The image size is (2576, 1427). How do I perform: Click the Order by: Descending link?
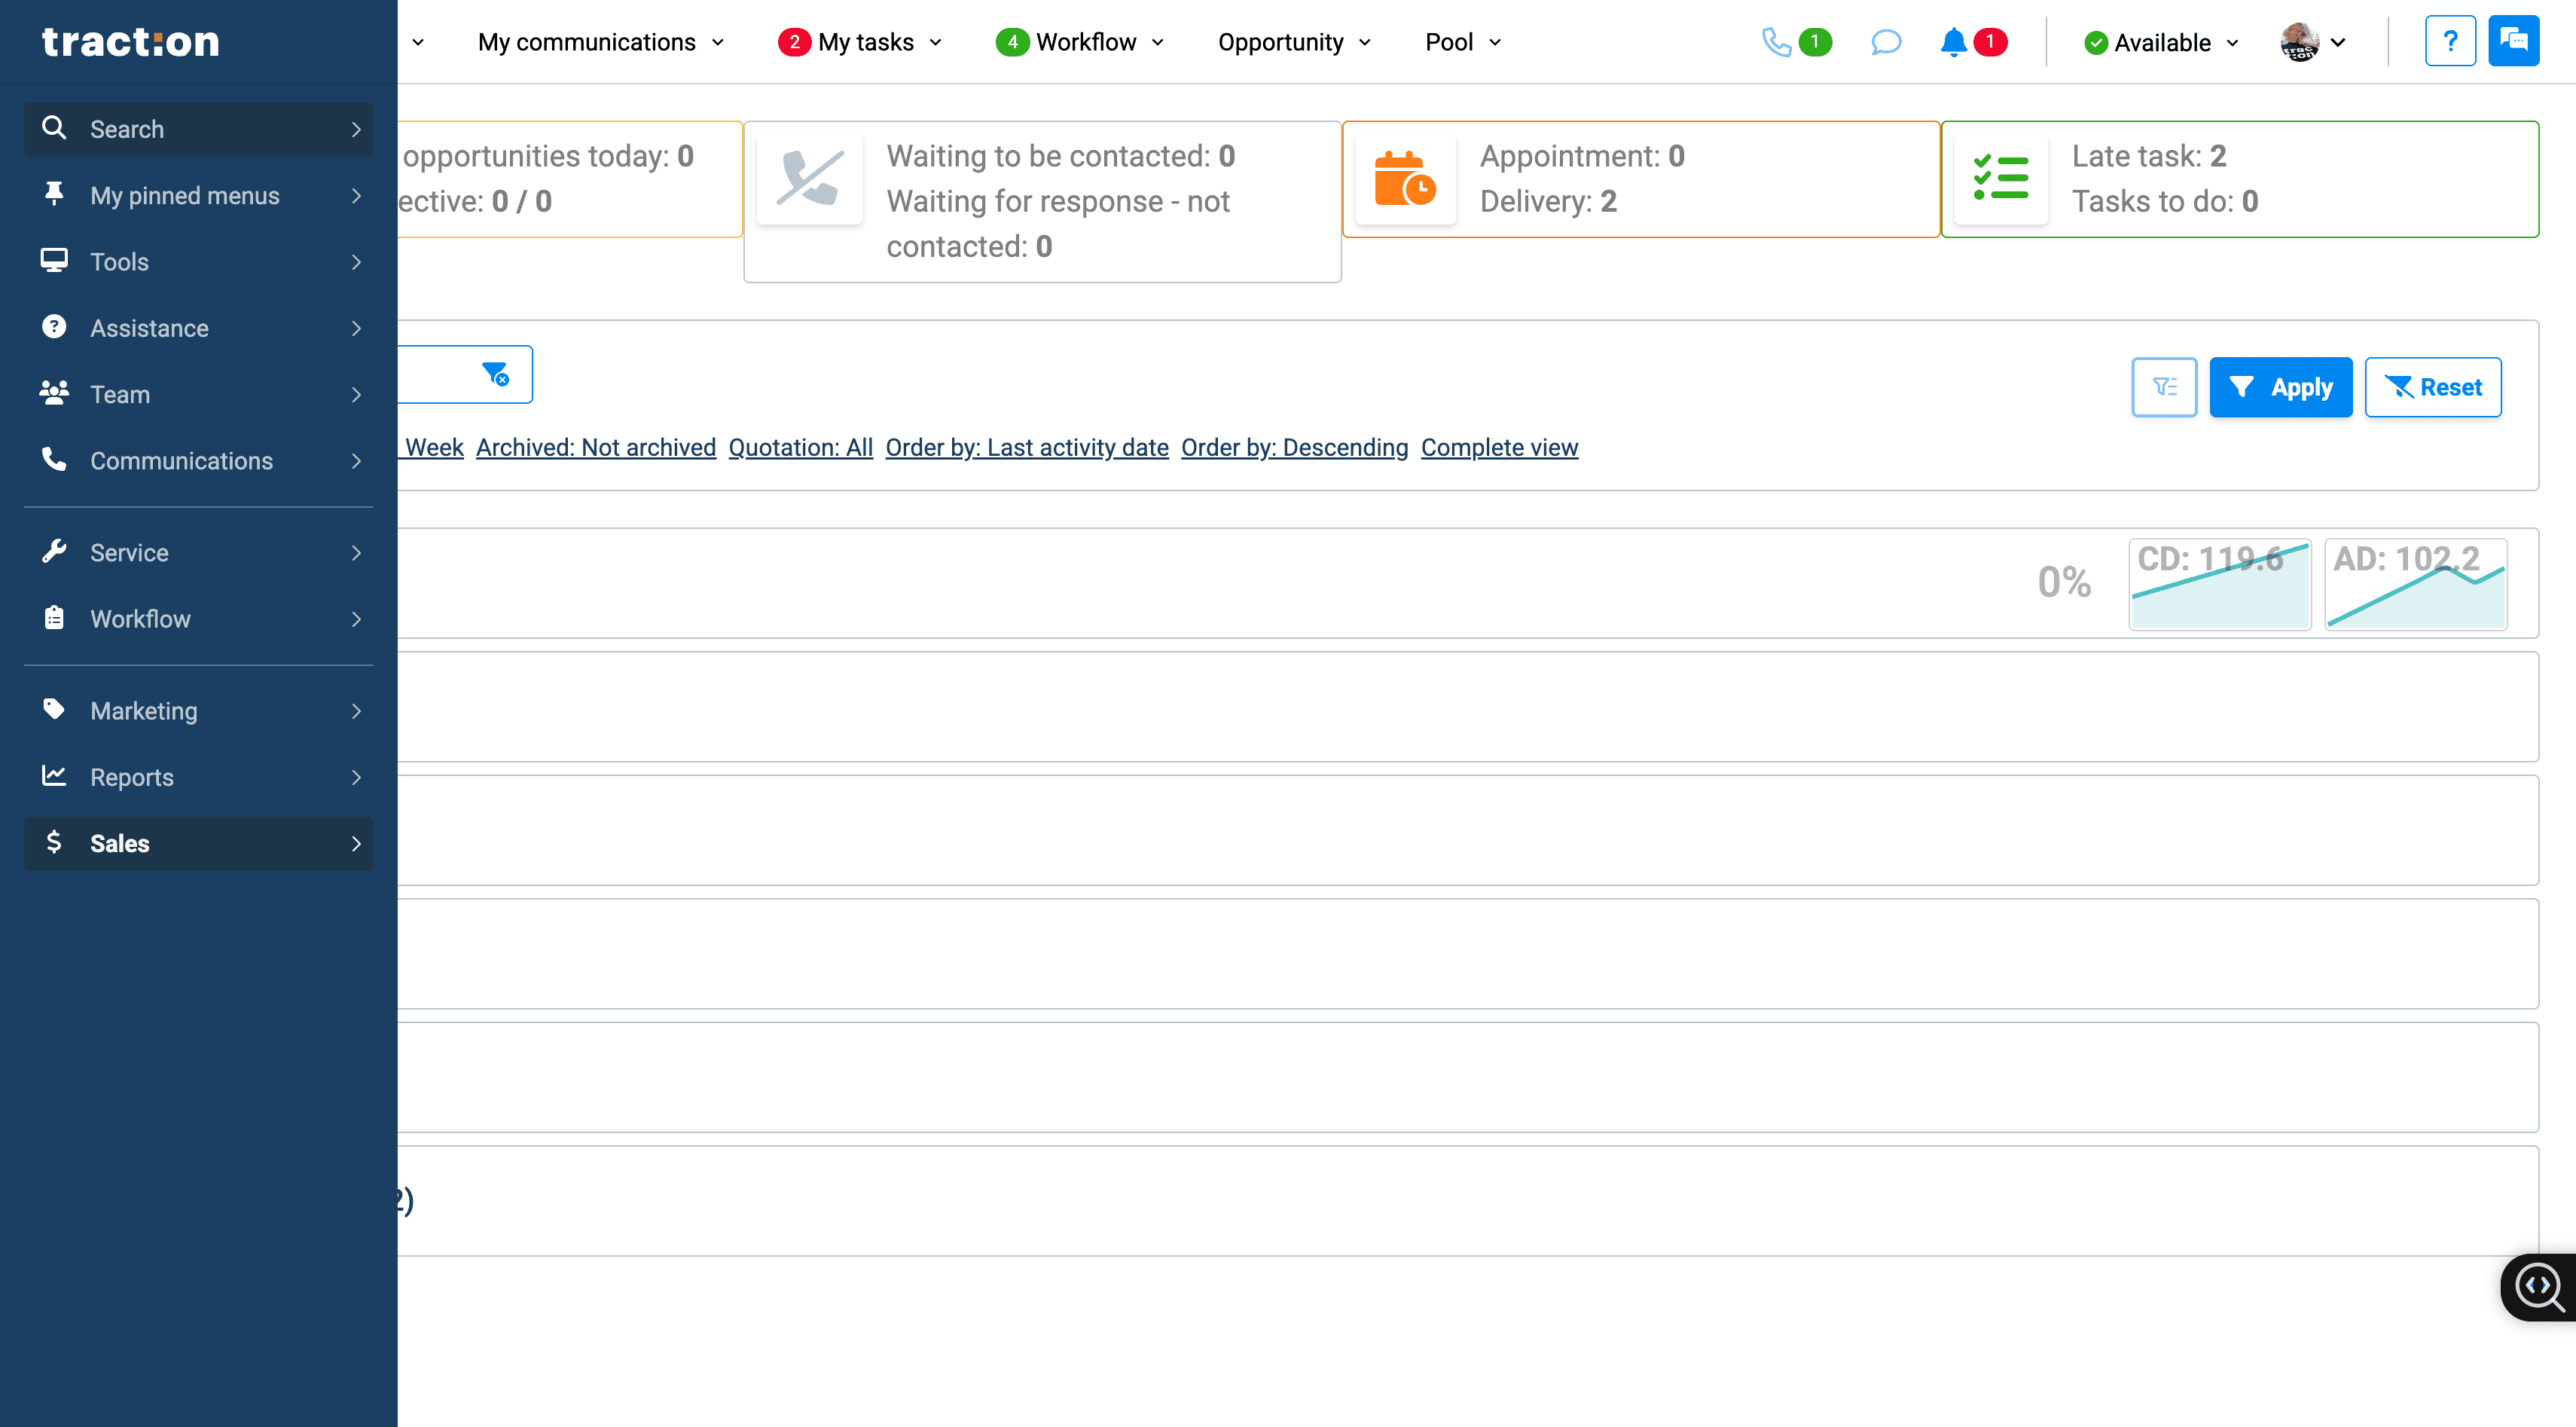(x=1294, y=447)
